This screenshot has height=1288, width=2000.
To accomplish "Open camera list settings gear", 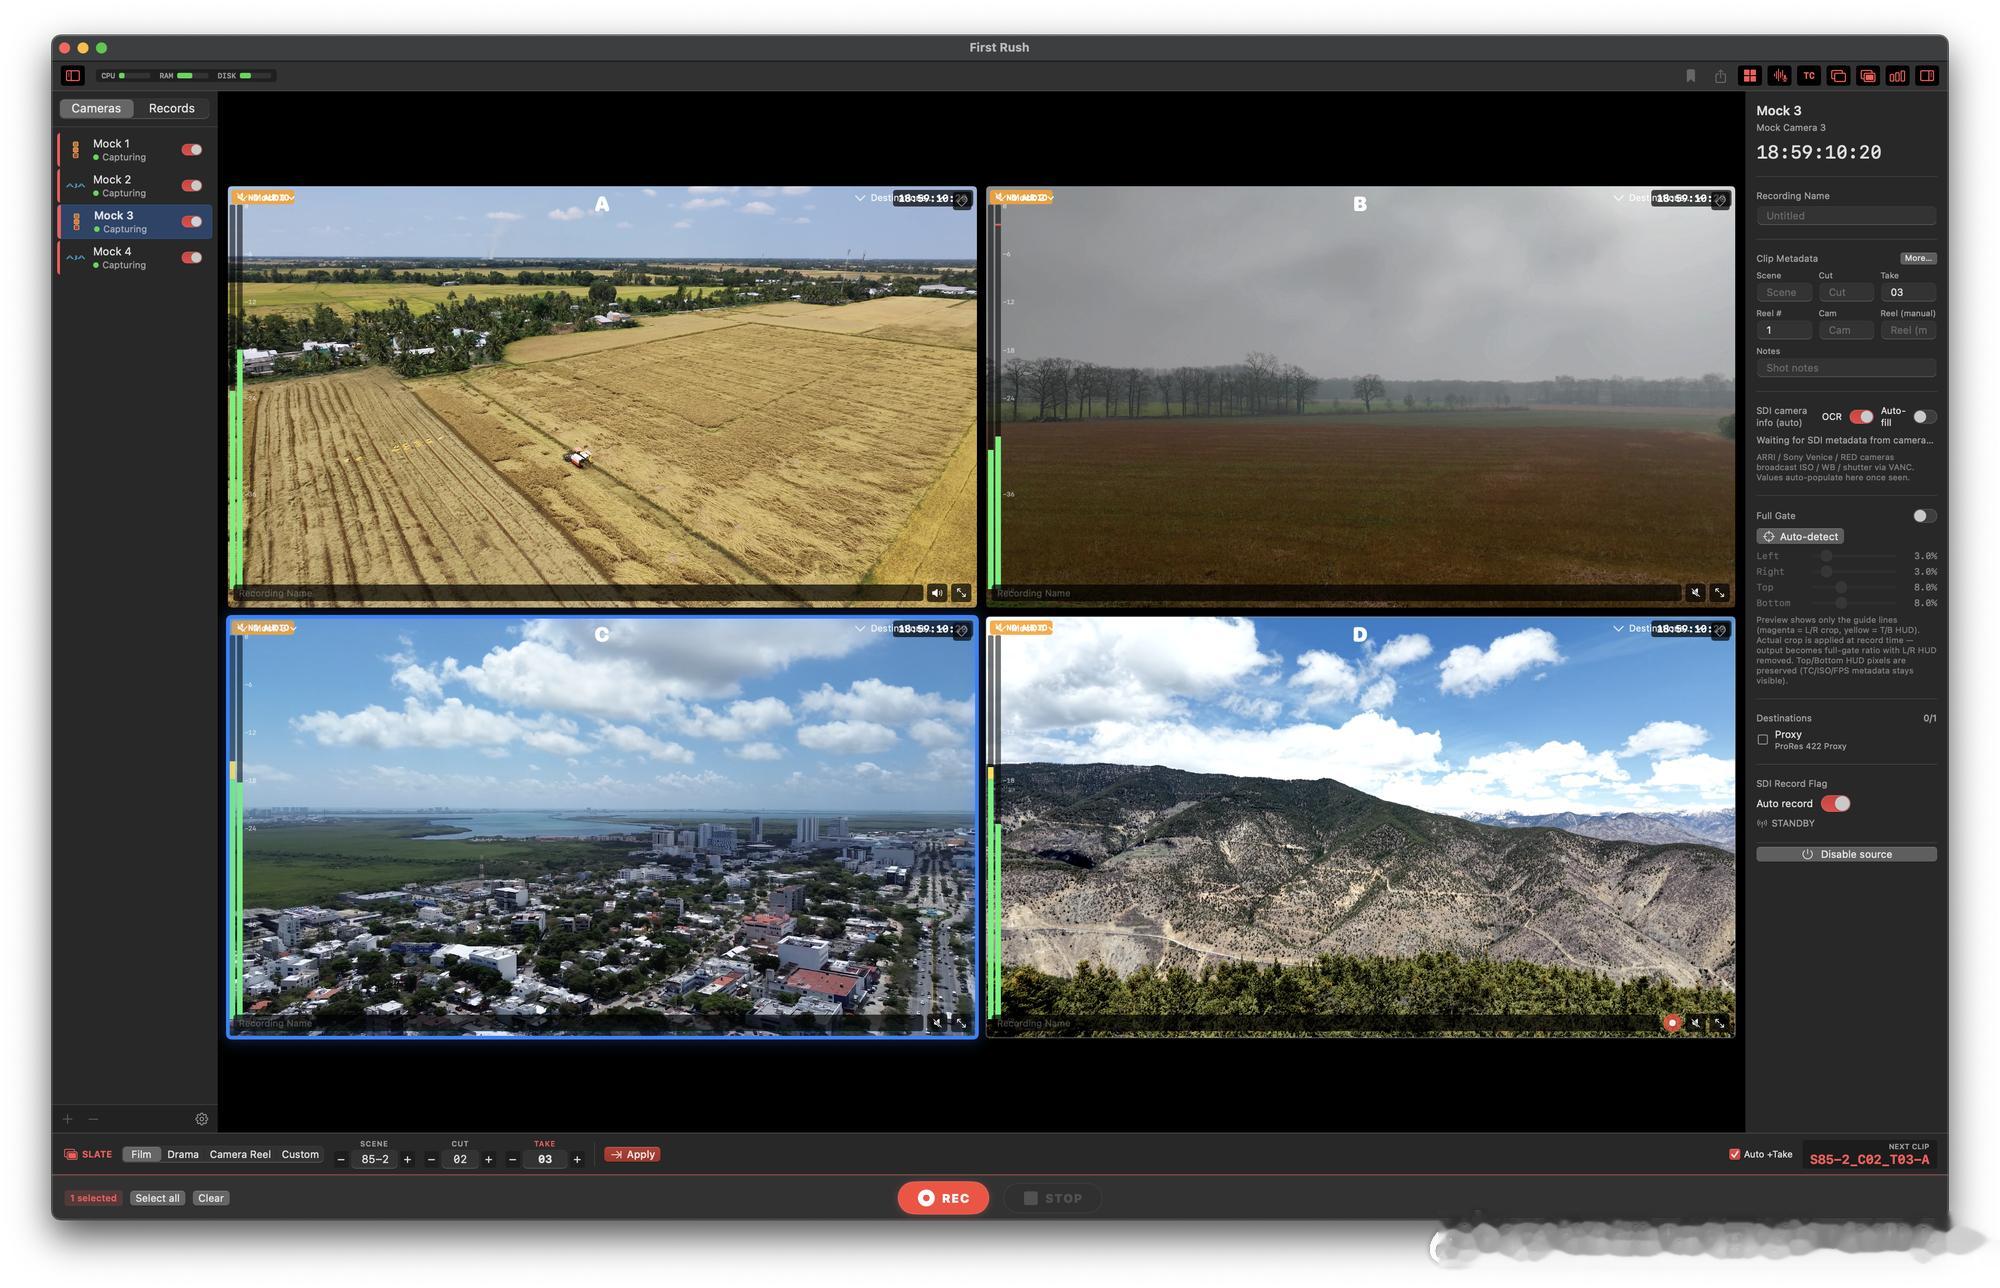I will tap(202, 1119).
